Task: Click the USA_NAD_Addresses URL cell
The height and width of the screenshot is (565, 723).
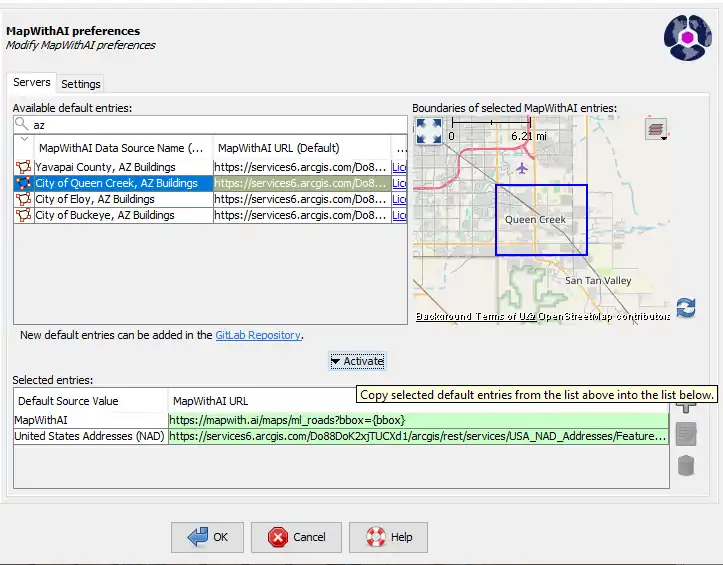Action: pos(418,436)
